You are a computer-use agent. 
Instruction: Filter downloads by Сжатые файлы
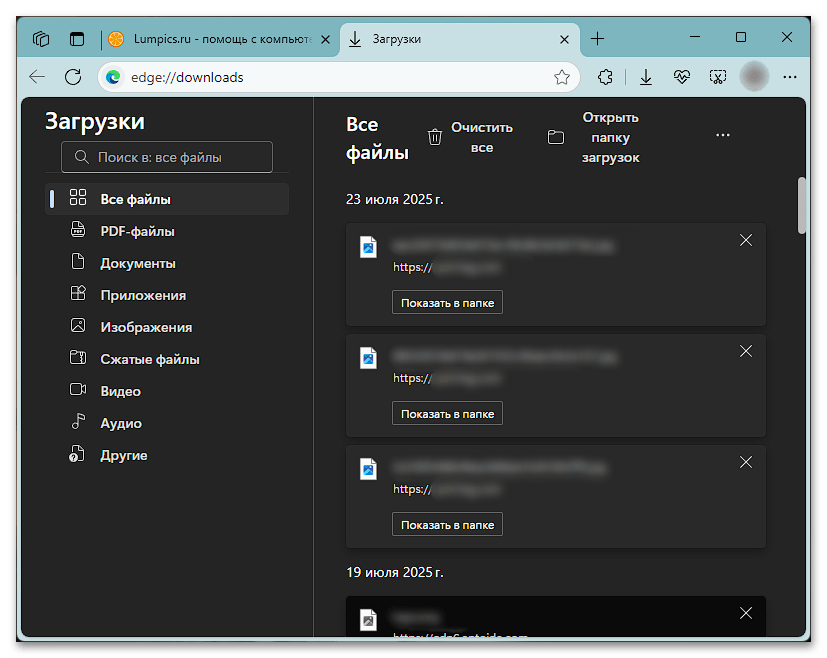pos(149,359)
